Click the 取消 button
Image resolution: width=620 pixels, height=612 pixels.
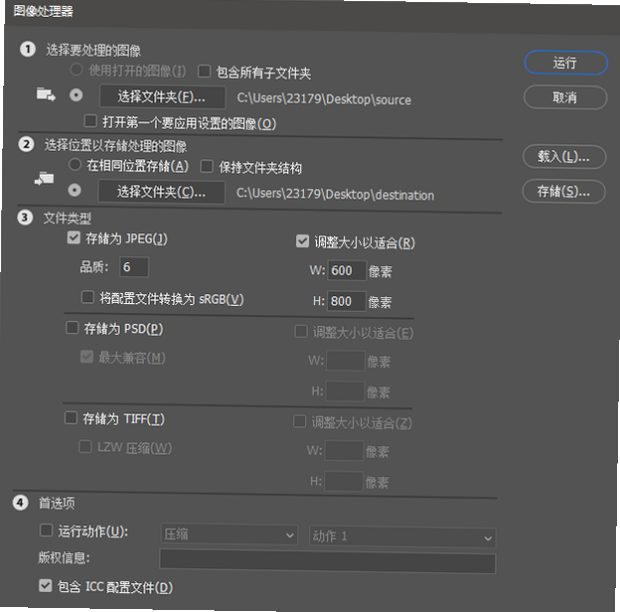pos(565,97)
